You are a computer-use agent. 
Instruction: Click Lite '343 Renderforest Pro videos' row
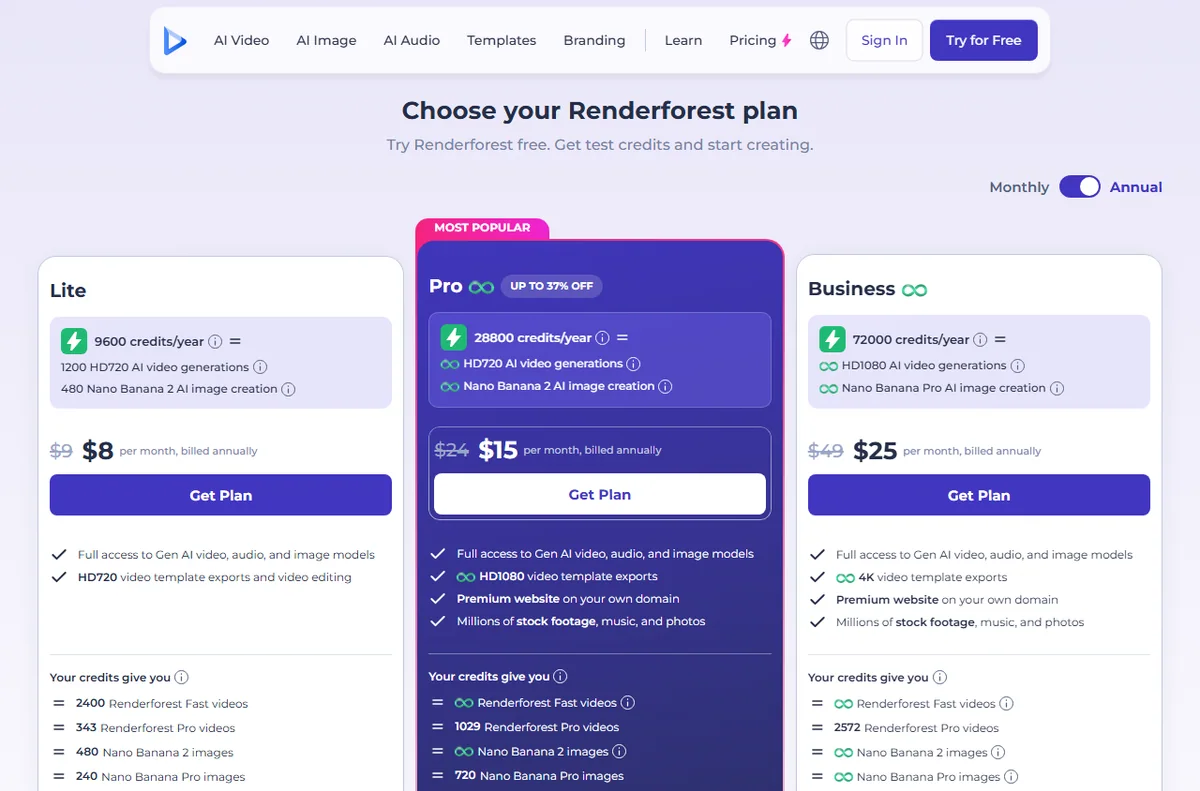(x=156, y=728)
